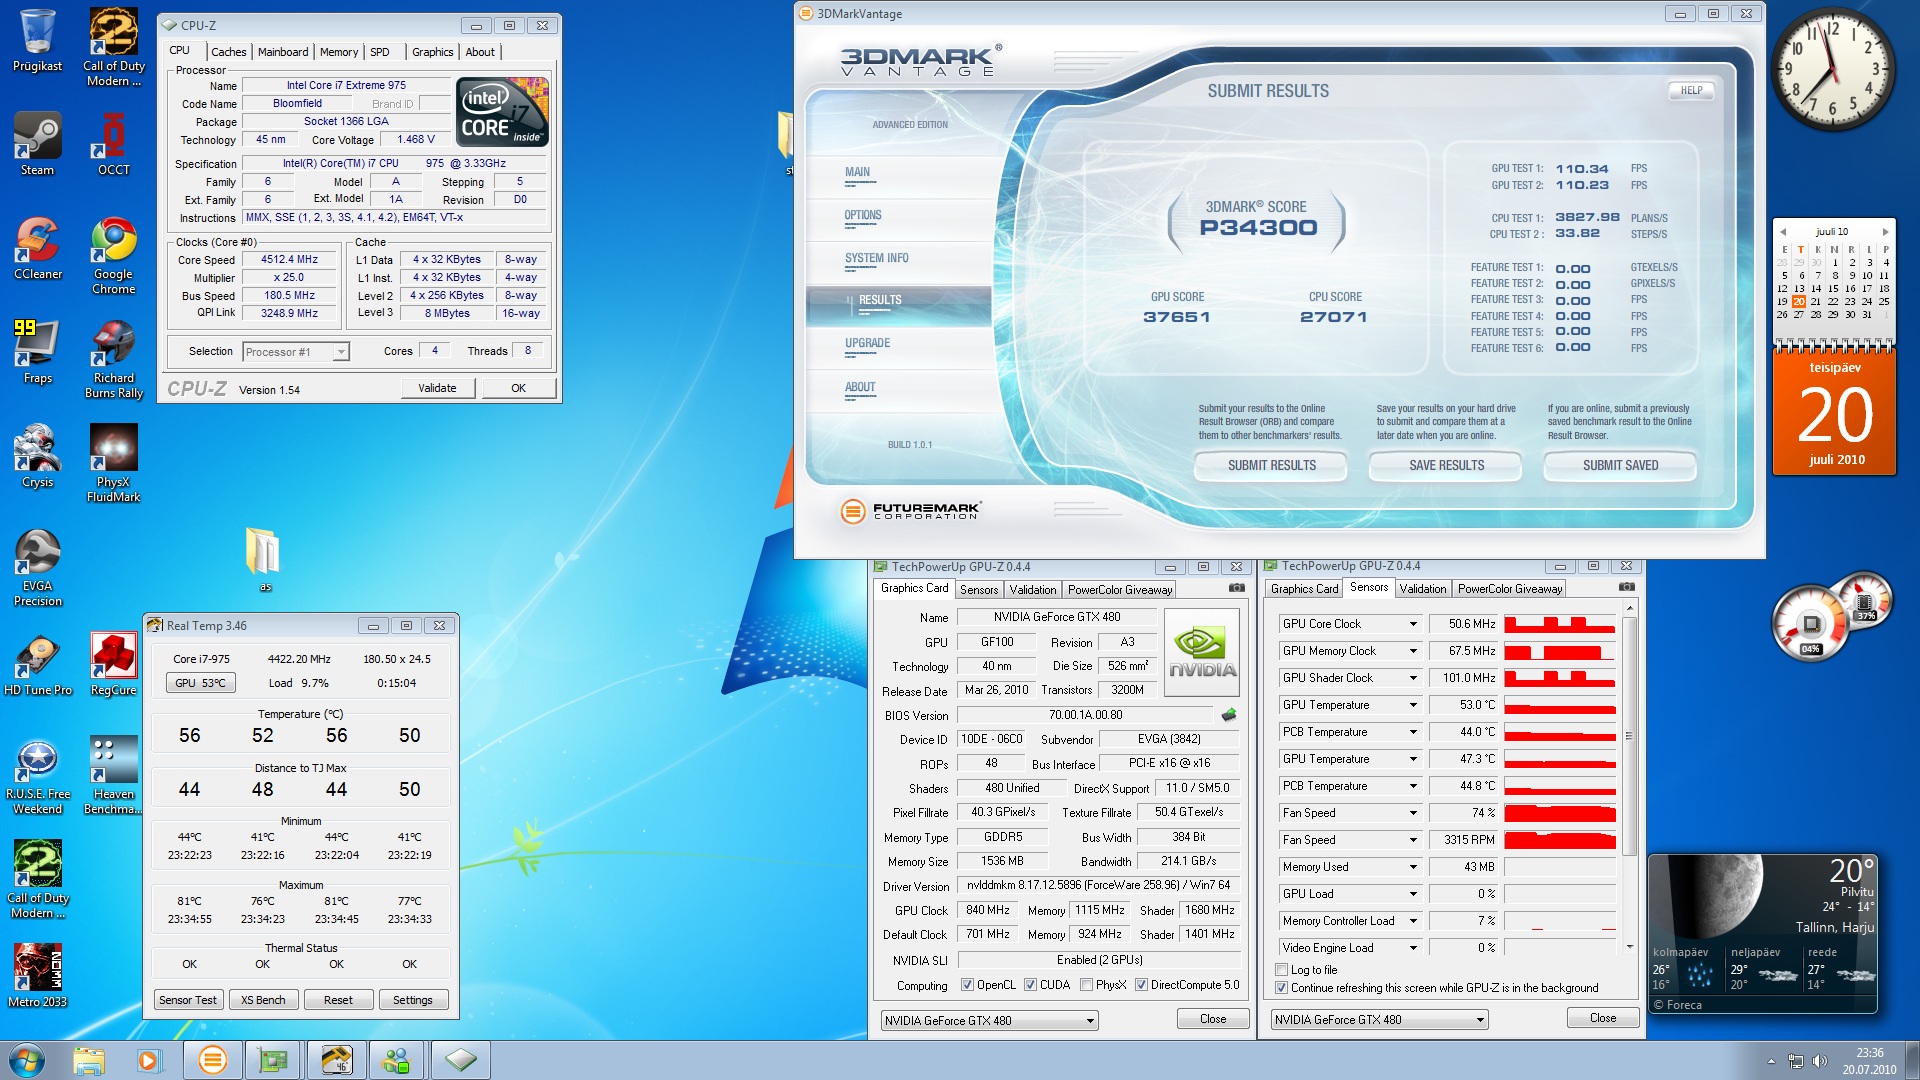
Task: Switch to the CPU-Z Memory tab
Action: (339, 52)
